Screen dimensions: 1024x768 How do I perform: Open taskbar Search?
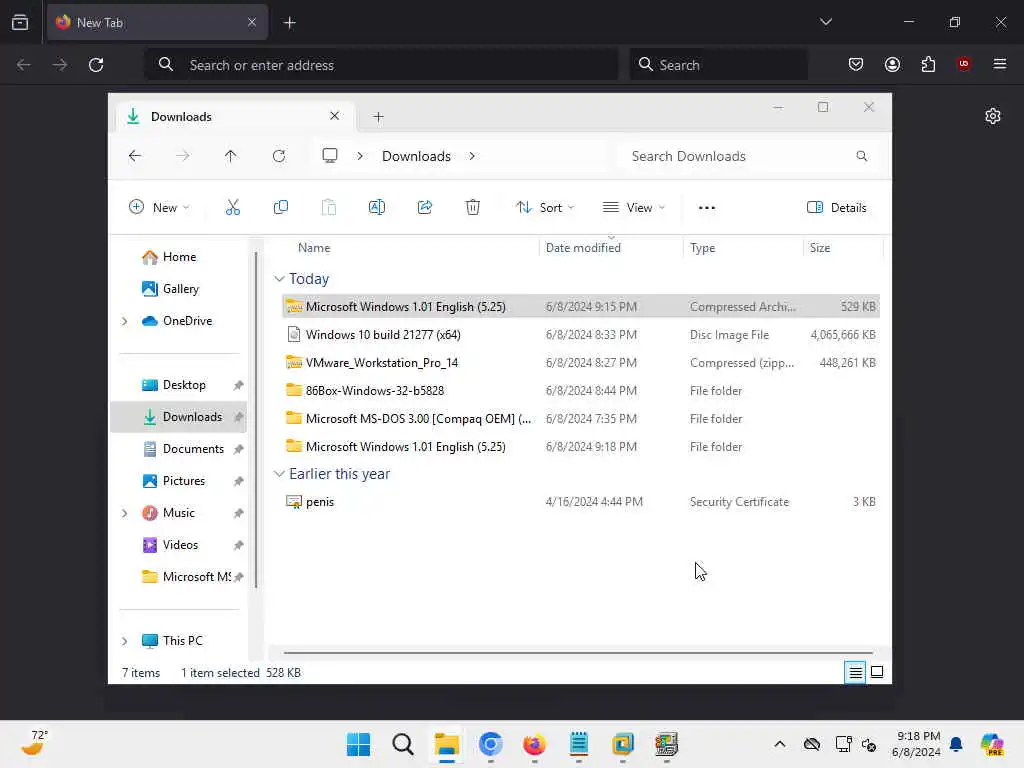(x=403, y=744)
